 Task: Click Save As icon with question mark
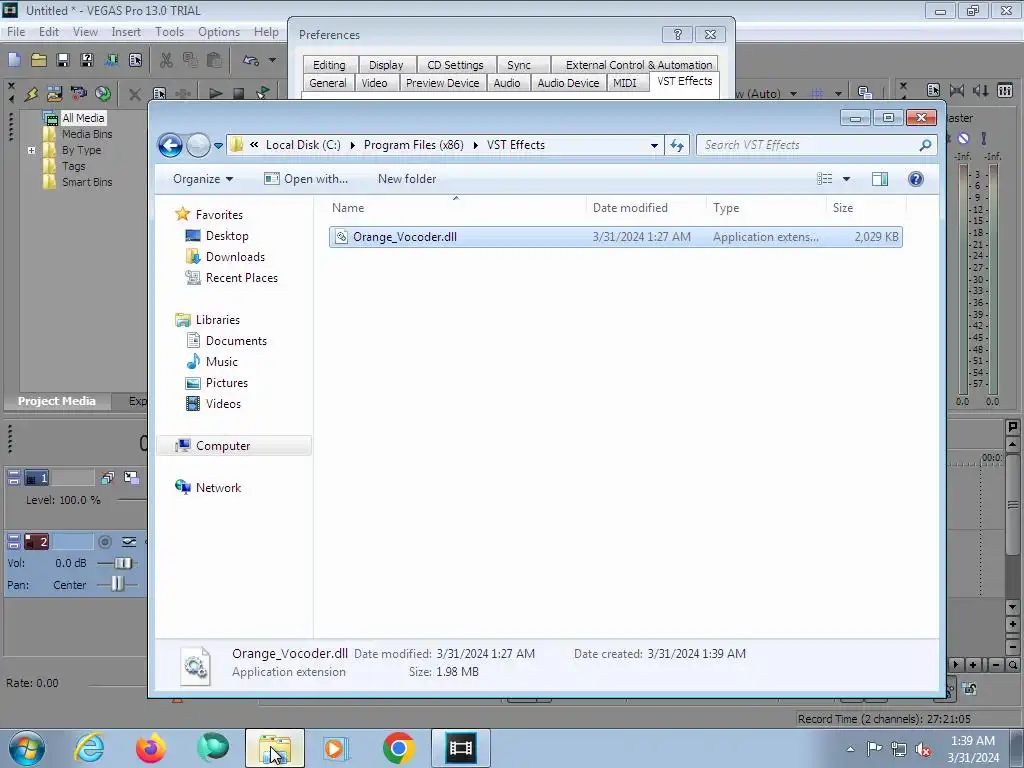click(87, 60)
